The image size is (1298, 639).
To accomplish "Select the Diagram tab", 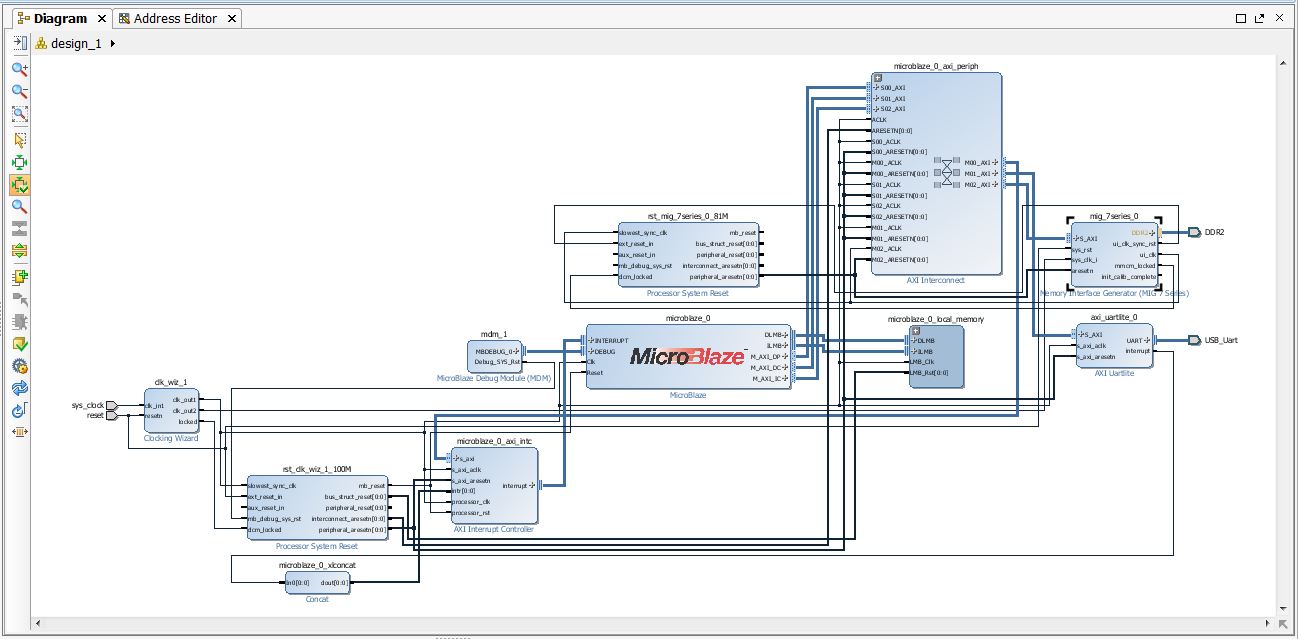I will tap(60, 18).
